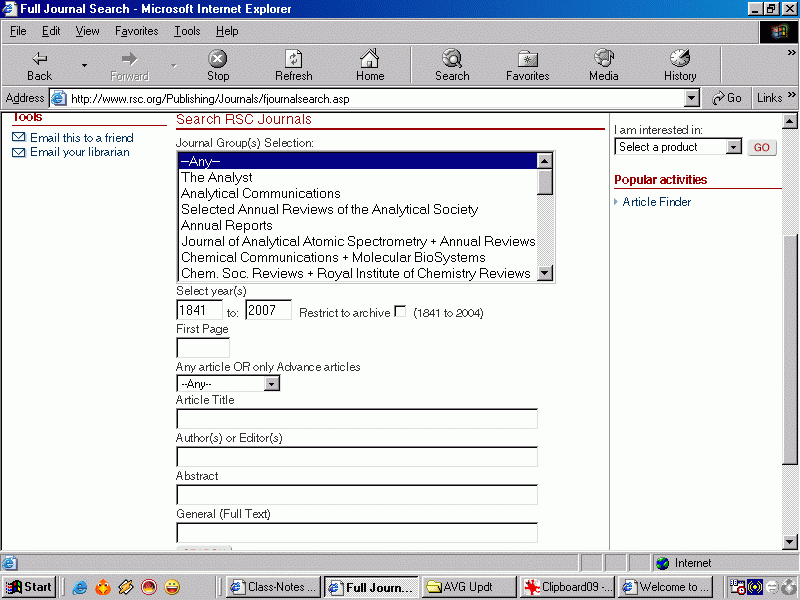Viewport: 800px width, 600px height.
Task: Click the First Page input field
Action: coord(203,348)
